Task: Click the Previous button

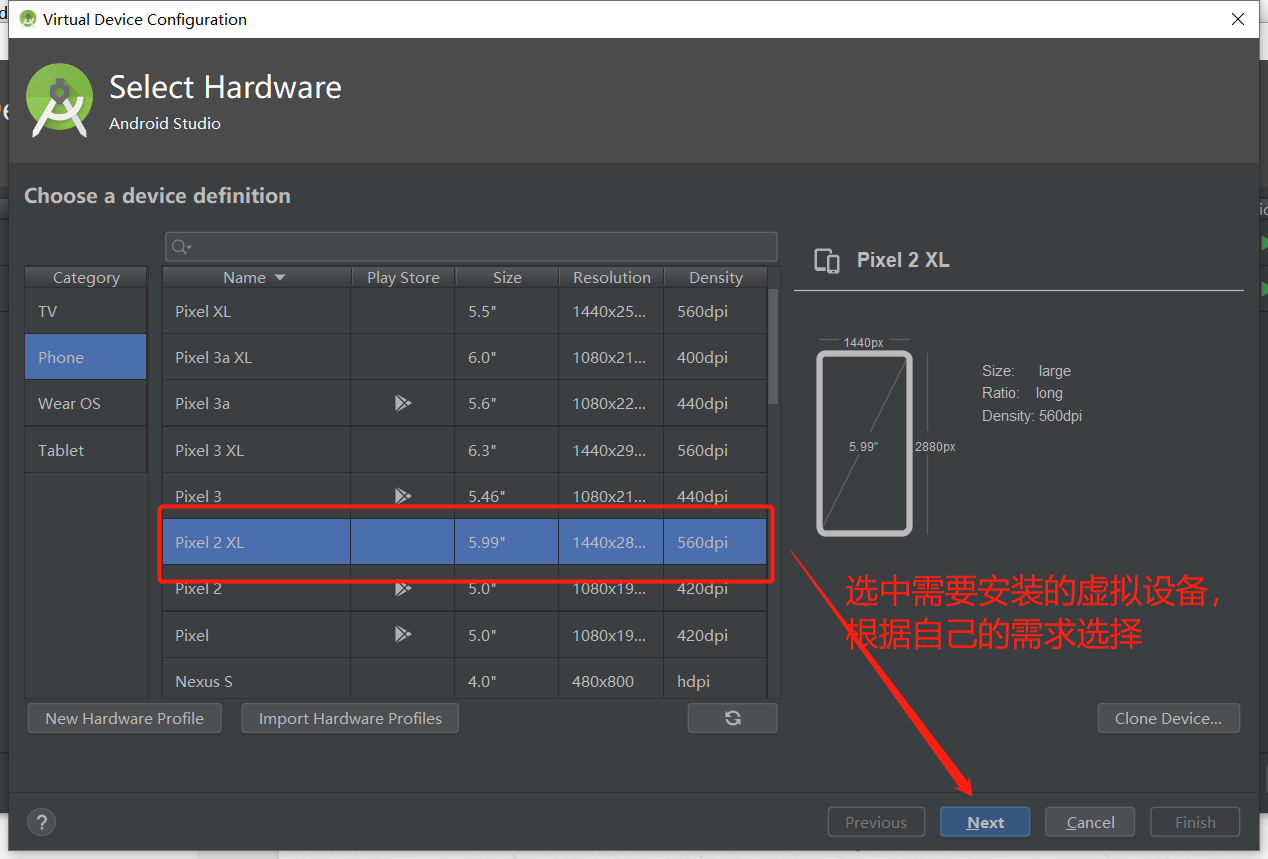Action: pyautogui.click(x=875, y=822)
